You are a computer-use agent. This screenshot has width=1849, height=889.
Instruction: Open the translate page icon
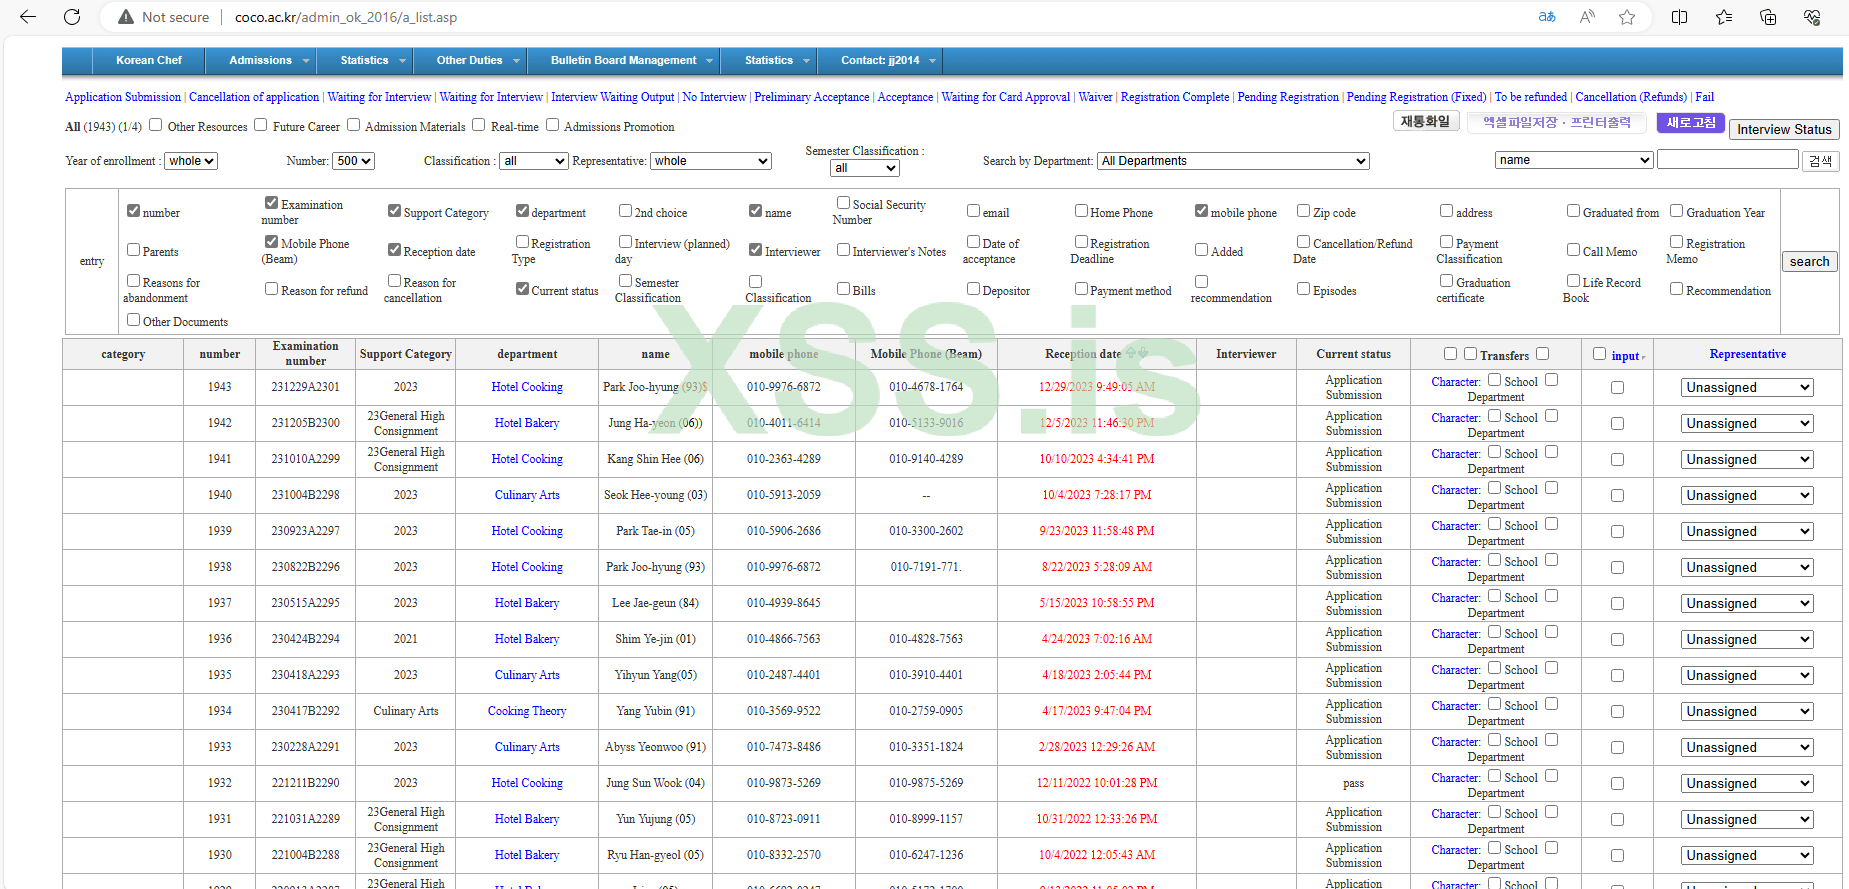[1547, 17]
